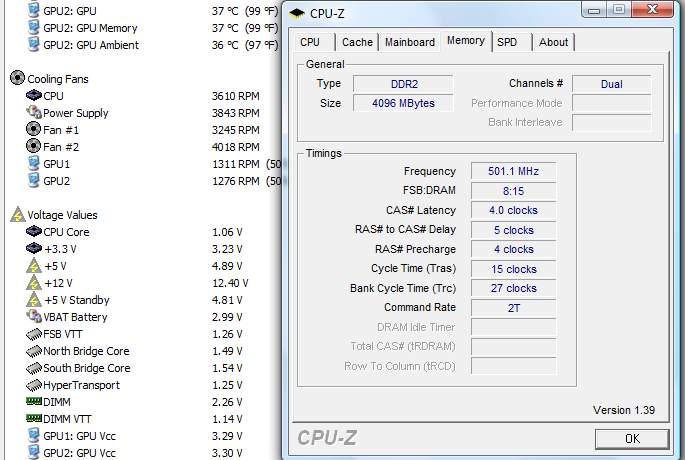The width and height of the screenshot is (685, 460).
Task: Minimize the CPU-Z window
Action: point(594,10)
